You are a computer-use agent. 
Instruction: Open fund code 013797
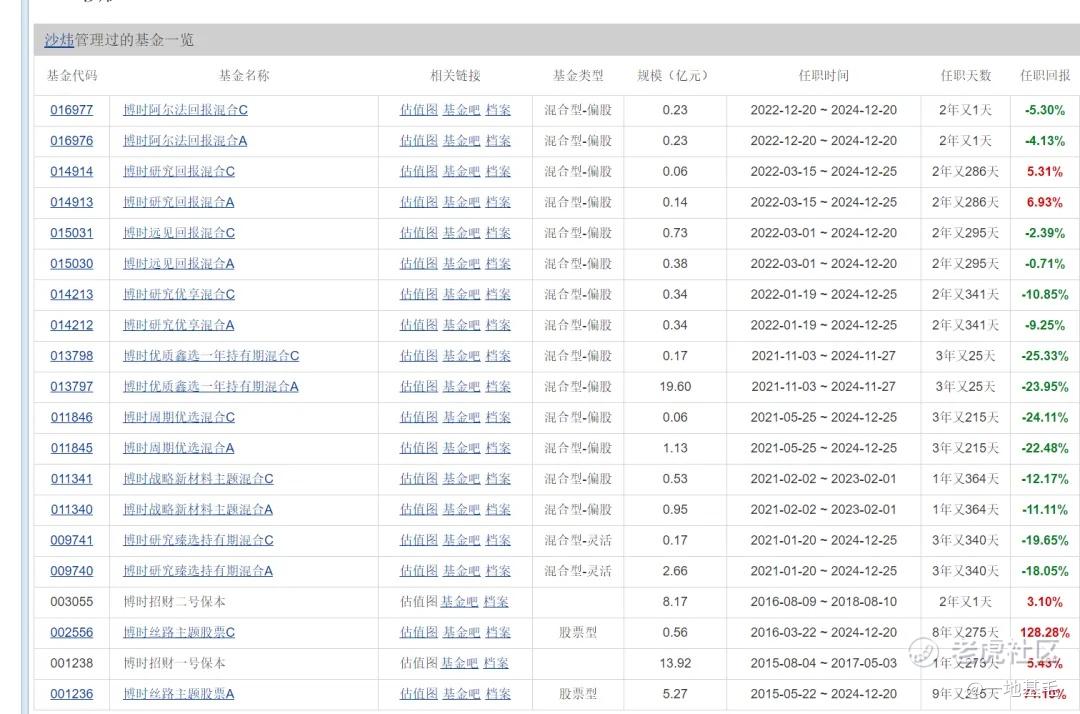pyautogui.click(x=72, y=386)
